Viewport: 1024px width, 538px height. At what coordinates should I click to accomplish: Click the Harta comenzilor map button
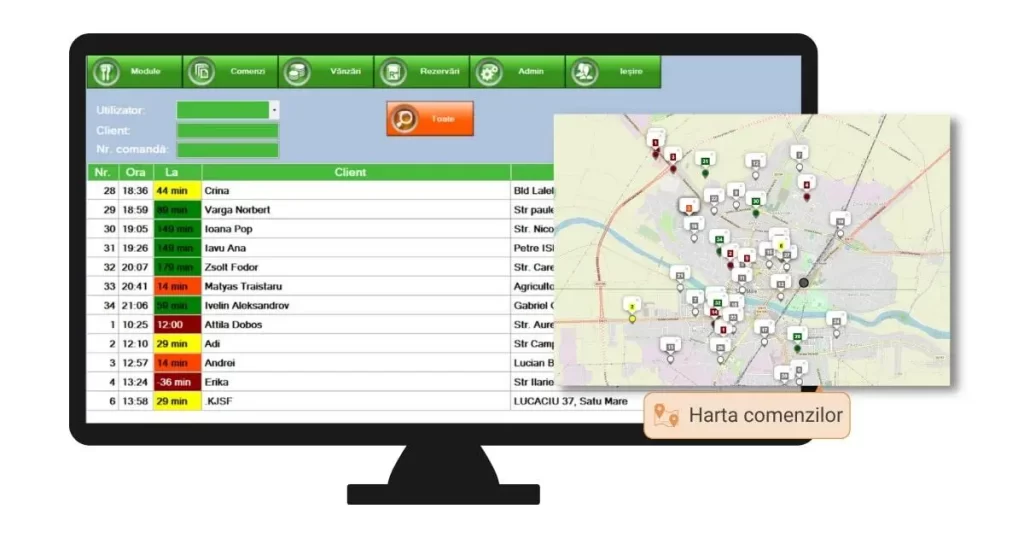coord(746,415)
